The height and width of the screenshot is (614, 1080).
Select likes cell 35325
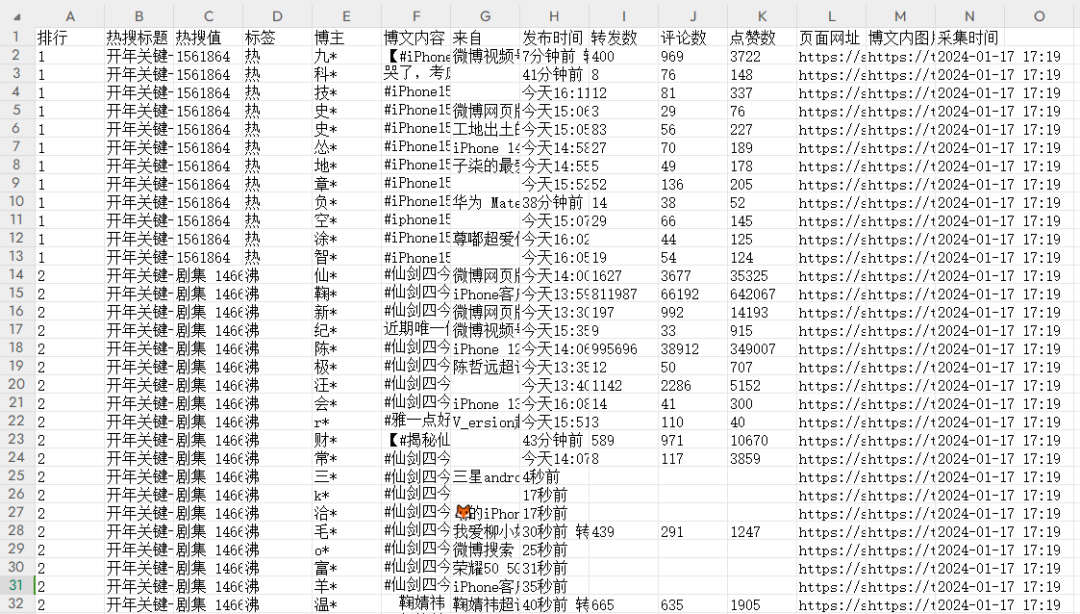[762, 276]
